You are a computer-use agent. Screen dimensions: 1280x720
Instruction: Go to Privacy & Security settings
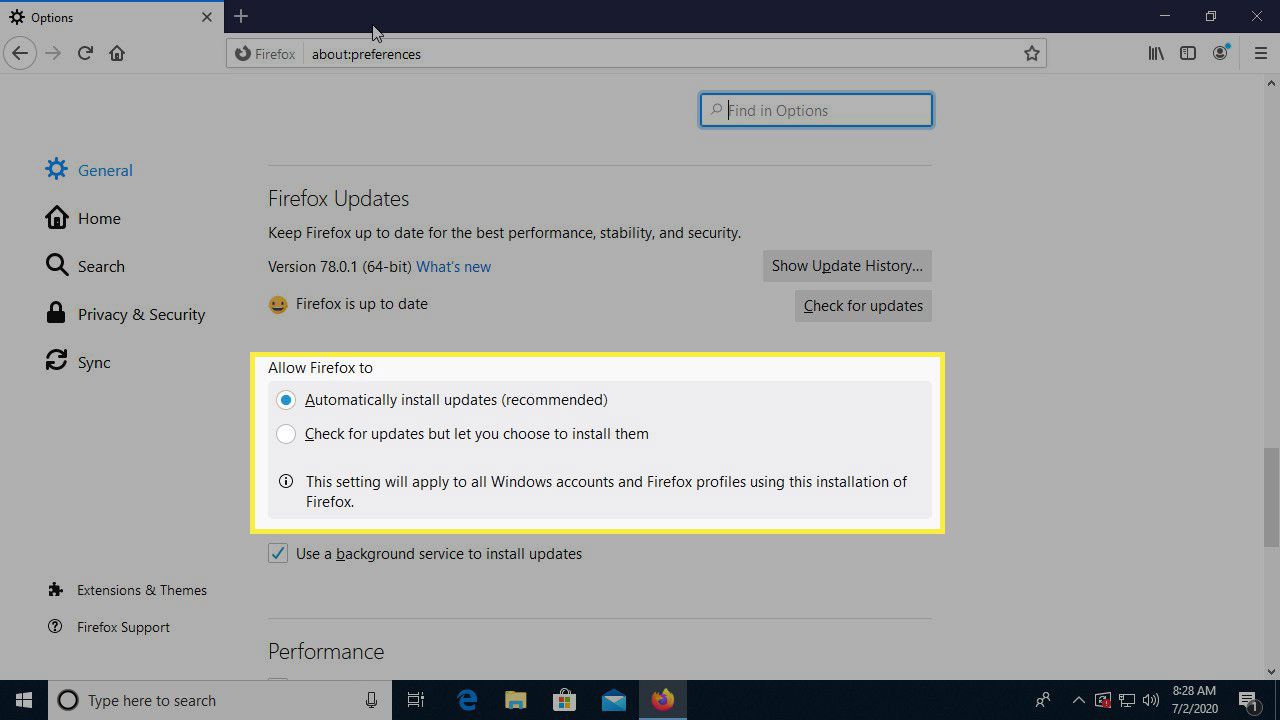click(x=125, y=314)
